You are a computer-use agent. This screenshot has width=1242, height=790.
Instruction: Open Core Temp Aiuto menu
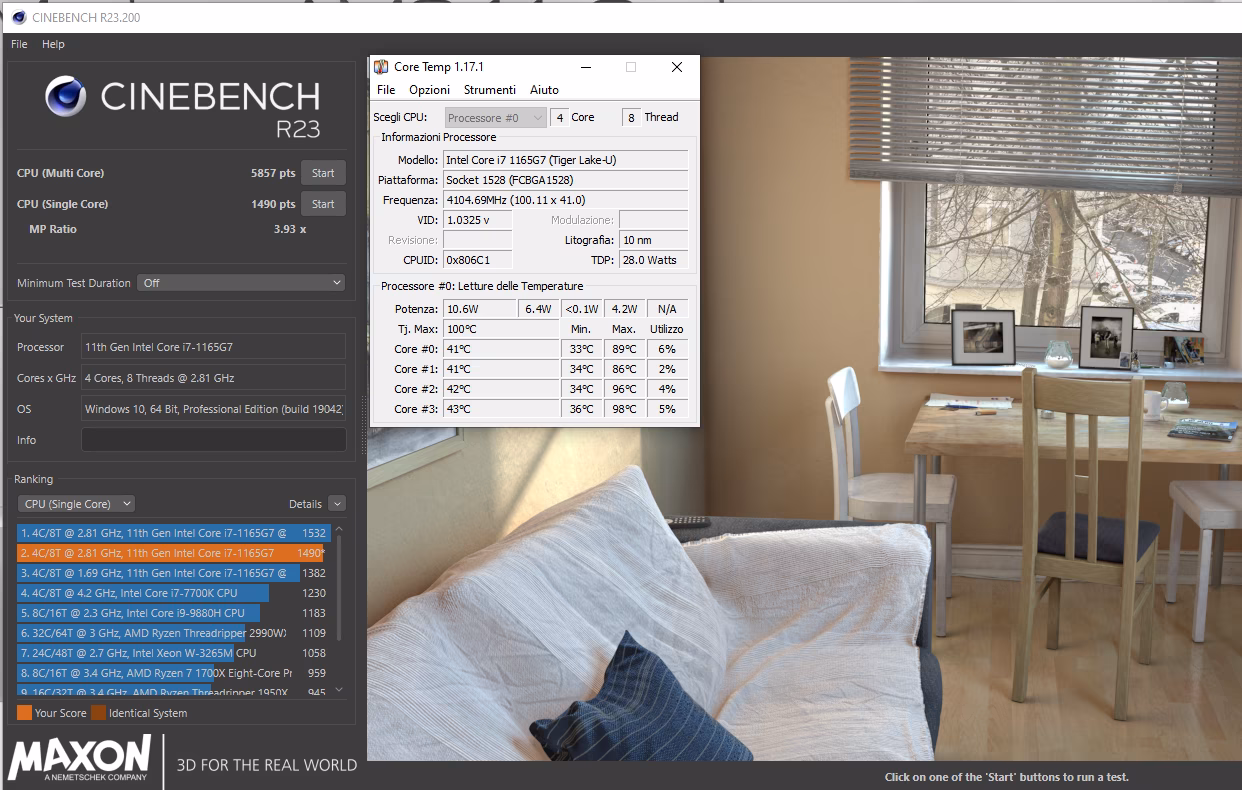(544, 90)
